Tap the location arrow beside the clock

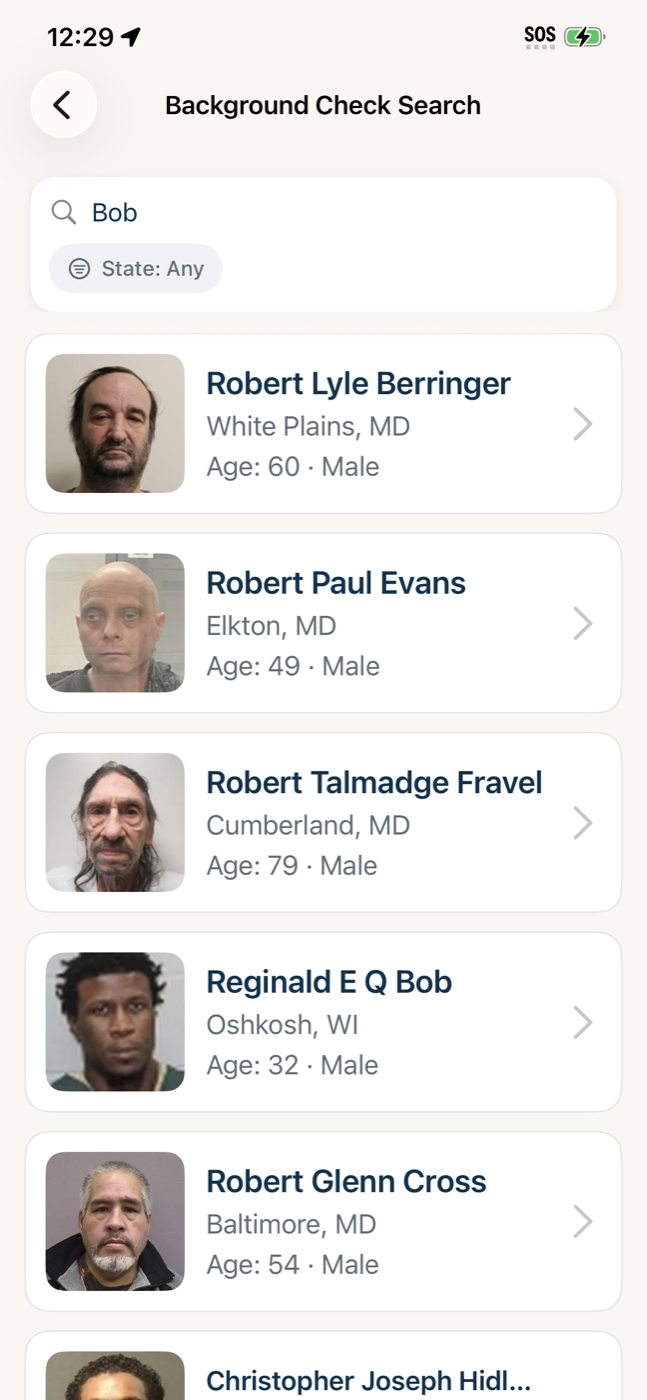(x=131, y=37)
